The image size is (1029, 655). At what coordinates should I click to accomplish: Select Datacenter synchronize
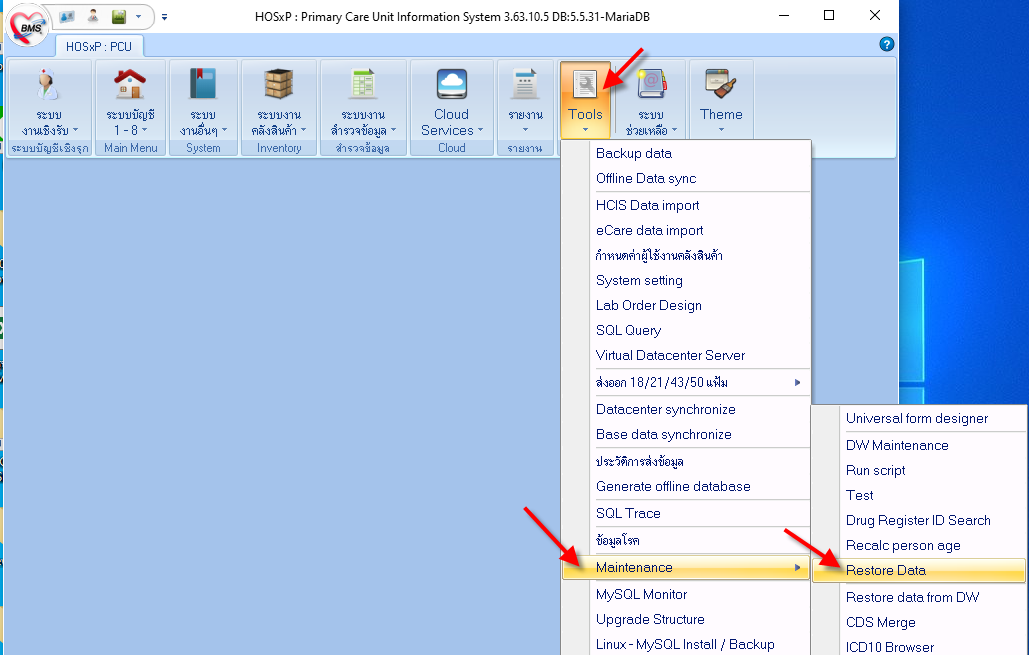(x=686, y=410)
